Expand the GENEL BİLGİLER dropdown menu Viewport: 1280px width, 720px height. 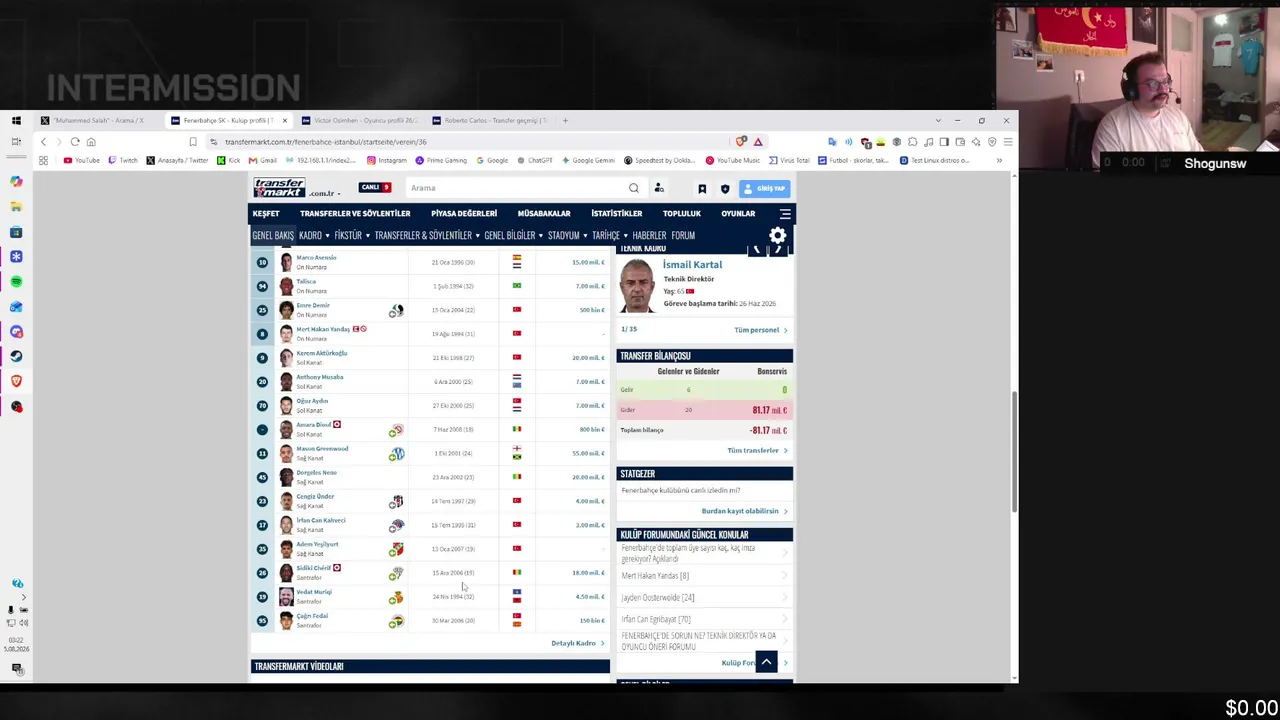514,236
